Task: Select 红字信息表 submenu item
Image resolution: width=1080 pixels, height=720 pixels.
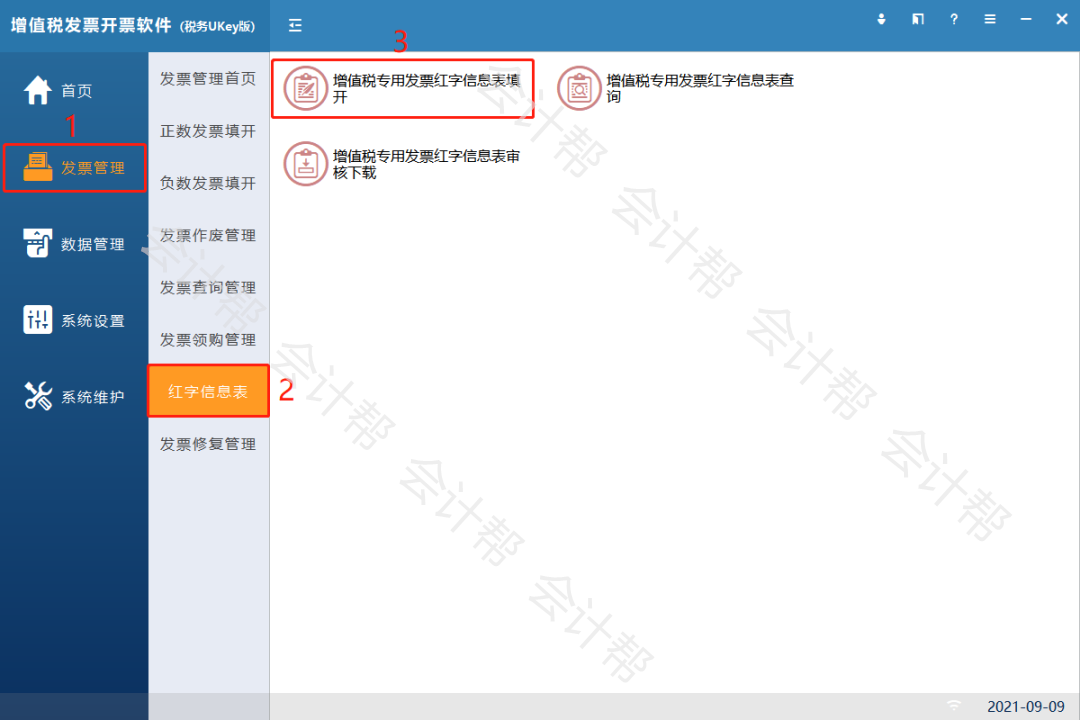Action: click(208, 392)
